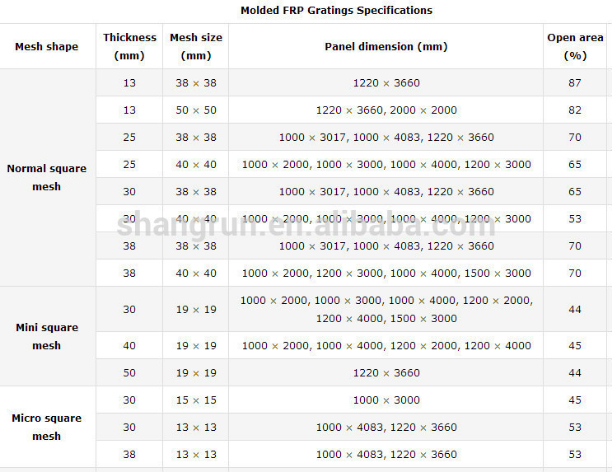613x472 pixels.
Task: Select panel cell ending with '1500 × 3000' for 40 × 40
Action: [x=386, y=273]
